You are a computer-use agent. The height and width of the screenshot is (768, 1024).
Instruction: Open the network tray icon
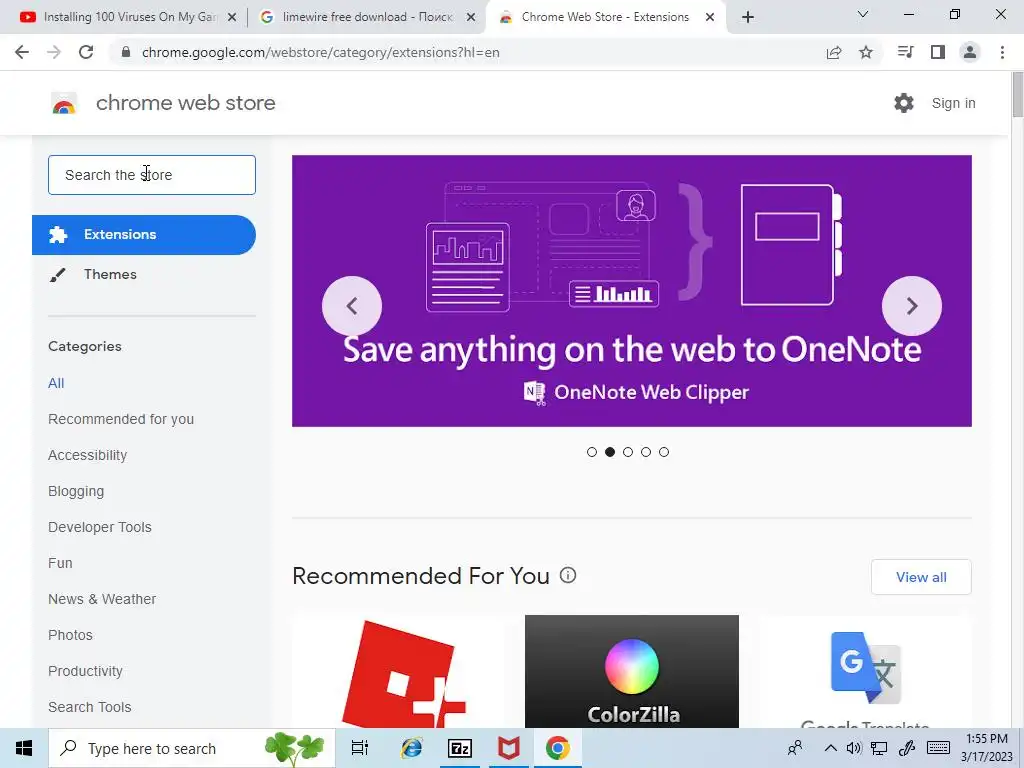(879, 748)
